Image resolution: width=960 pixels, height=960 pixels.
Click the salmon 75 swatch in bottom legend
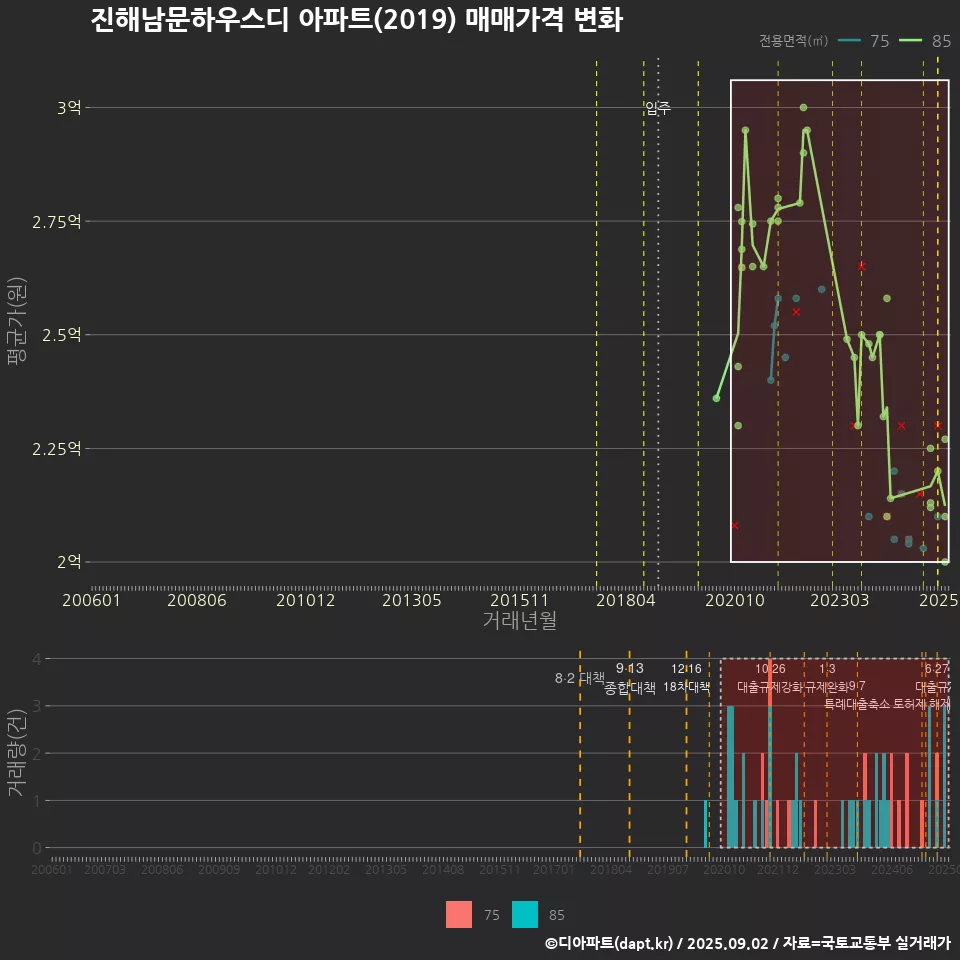(x=459, y=915)
